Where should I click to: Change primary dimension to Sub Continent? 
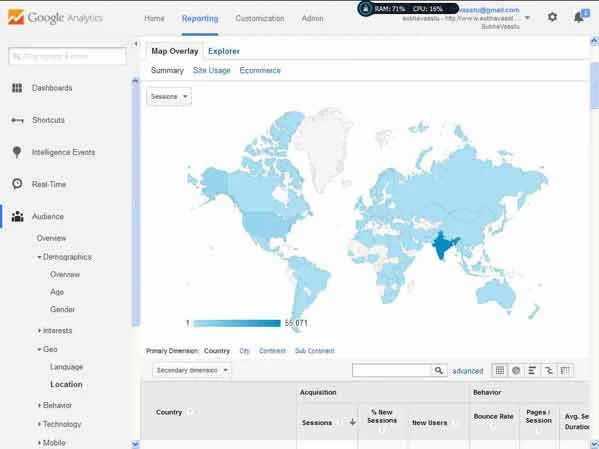[315, 351]
